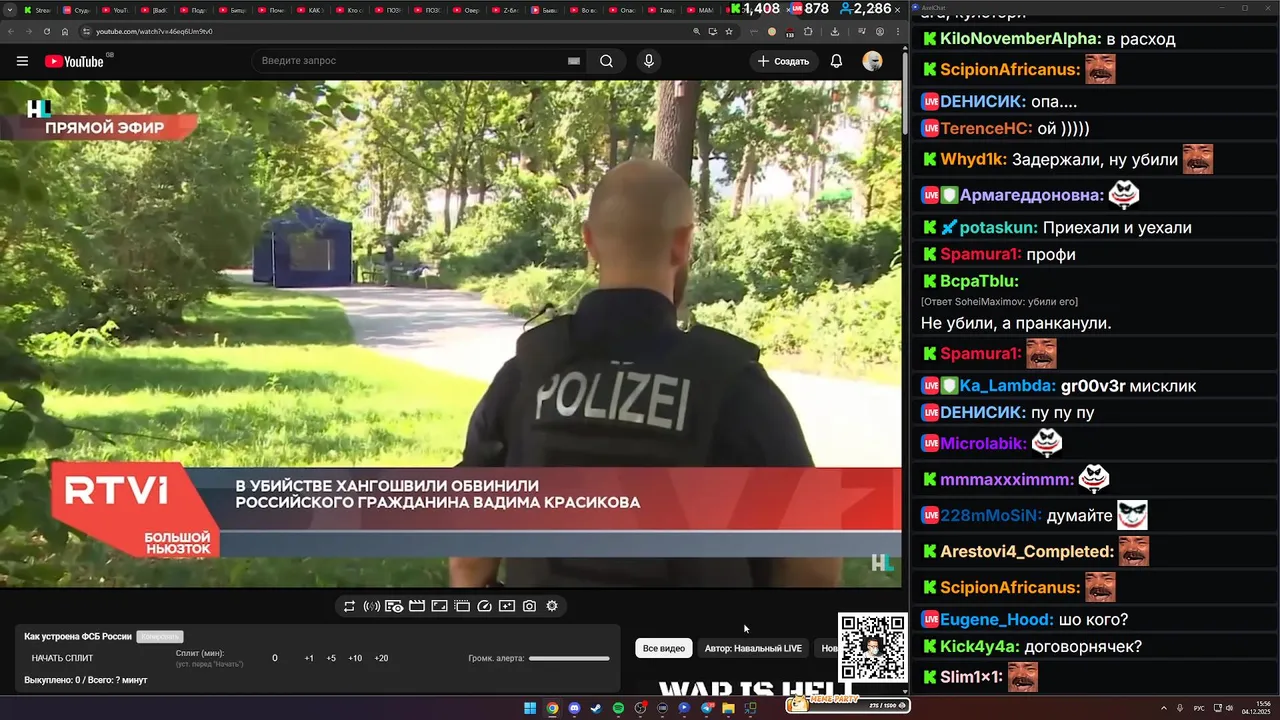Click the clapperboard icon in the video toolbar
Image resolution: width=1280 pixels, height=720 pixels.
[417, 606]
